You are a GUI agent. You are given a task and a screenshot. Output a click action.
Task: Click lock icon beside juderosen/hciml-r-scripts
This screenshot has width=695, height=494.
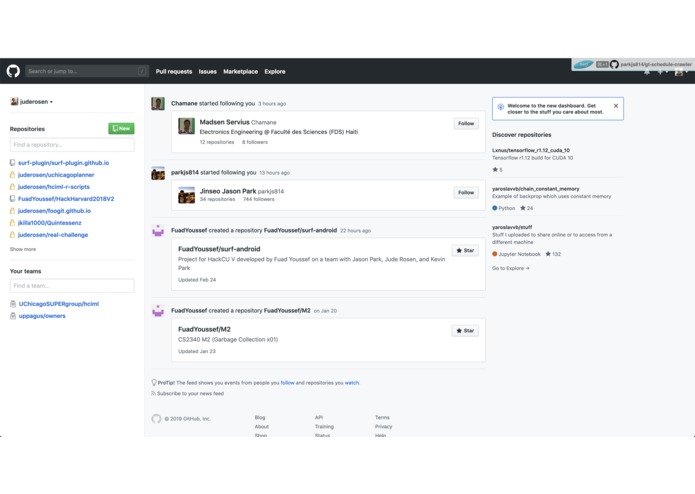(12, 187)
